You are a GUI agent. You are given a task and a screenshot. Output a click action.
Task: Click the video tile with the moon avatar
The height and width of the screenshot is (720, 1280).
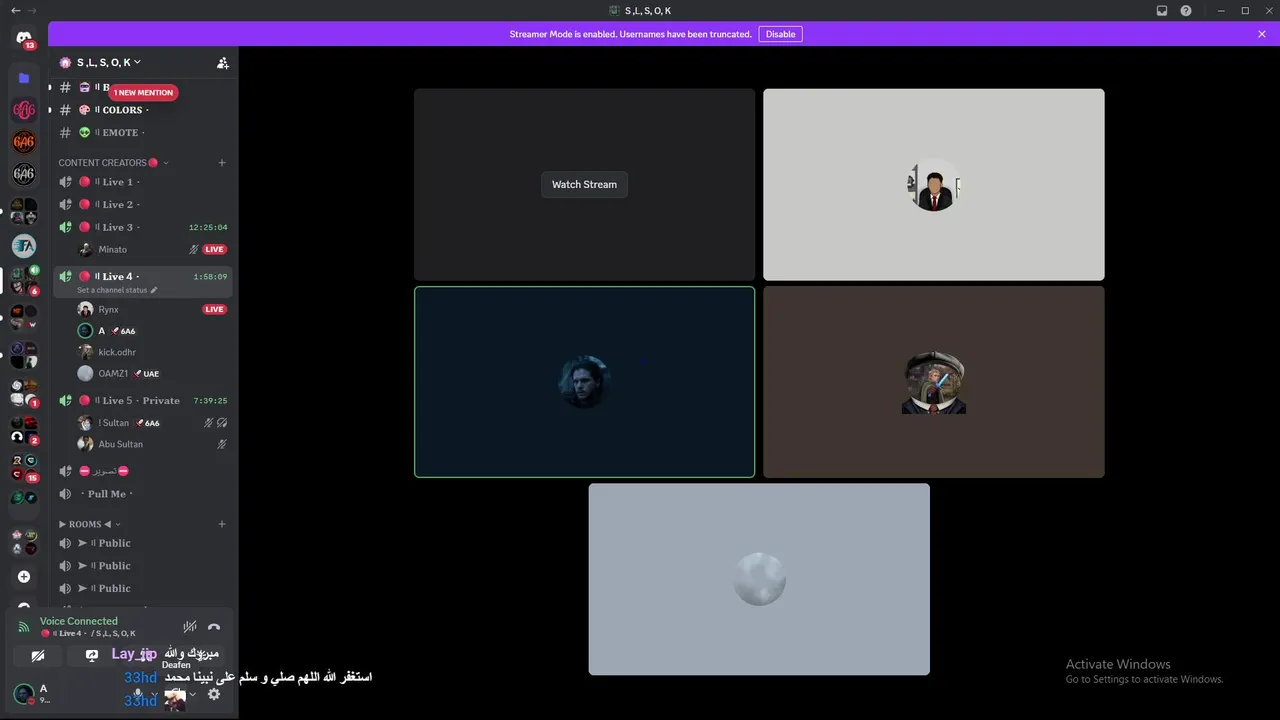pyautogui.click(x=759, y=579)
